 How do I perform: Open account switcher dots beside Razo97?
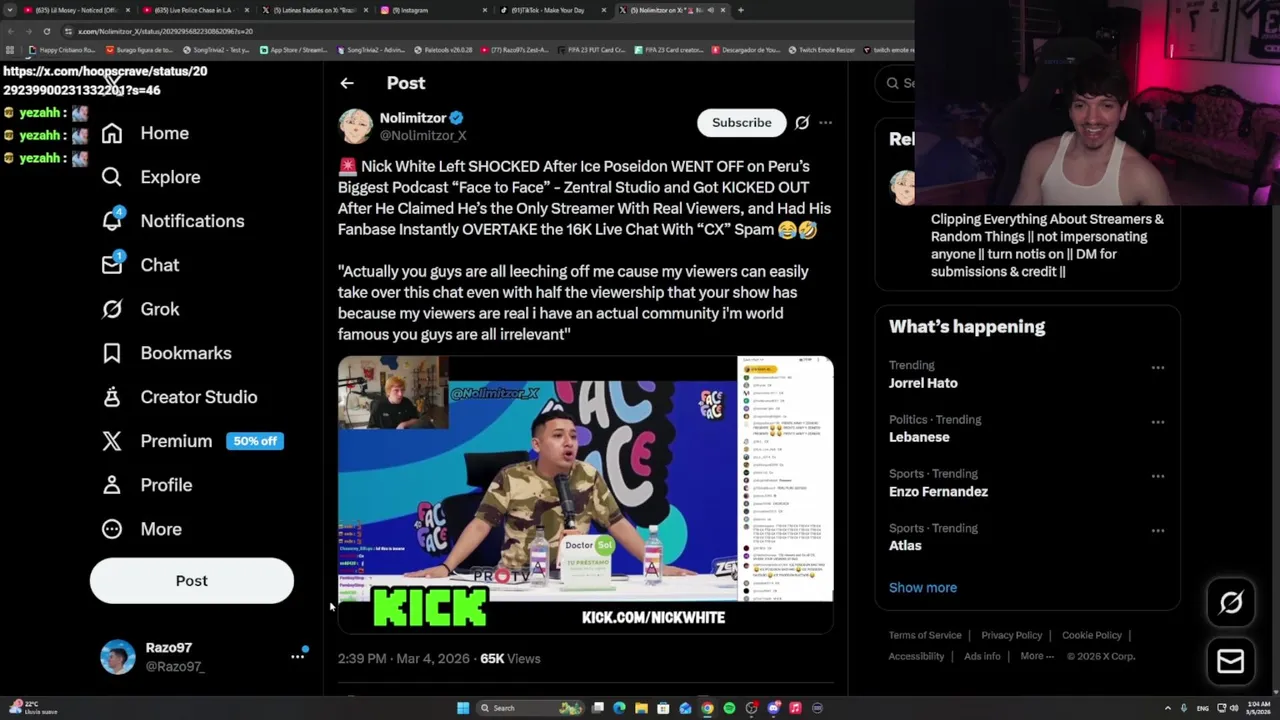[x=297, y=657]
